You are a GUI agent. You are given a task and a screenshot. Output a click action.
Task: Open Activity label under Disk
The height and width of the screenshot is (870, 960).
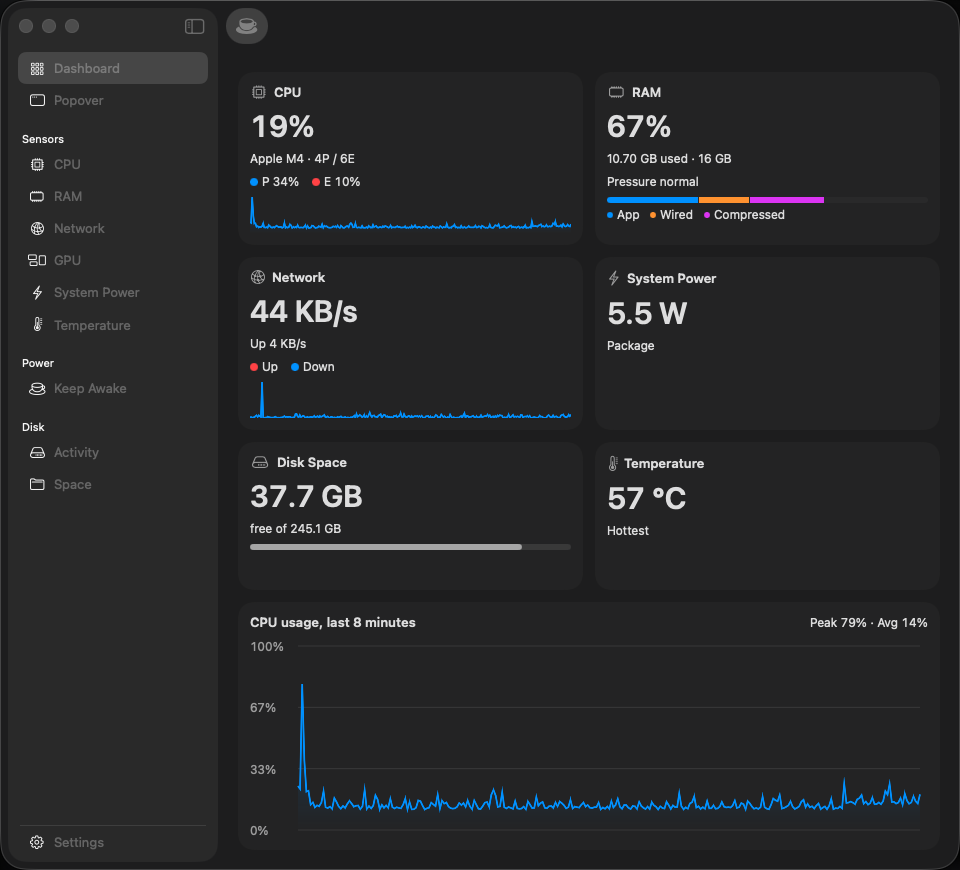pos(77,452)
